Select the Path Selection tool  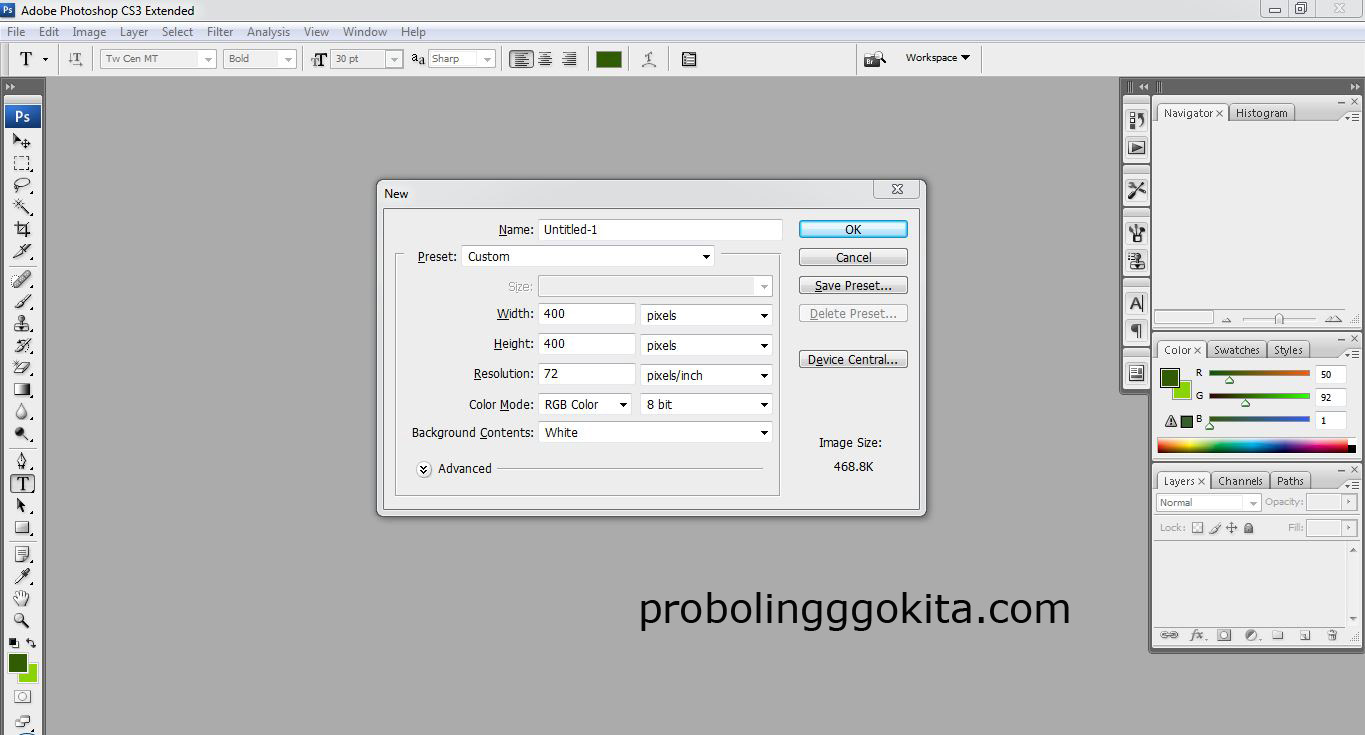pyautogui.click(x=22, y=505)
